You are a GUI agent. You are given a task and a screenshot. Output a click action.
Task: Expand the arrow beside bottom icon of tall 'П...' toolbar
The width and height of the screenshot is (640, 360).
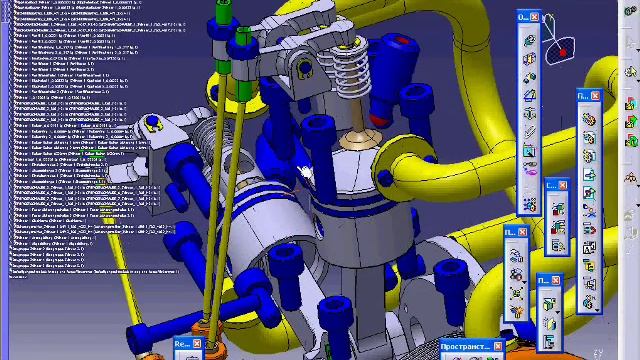tap(597, 311)
